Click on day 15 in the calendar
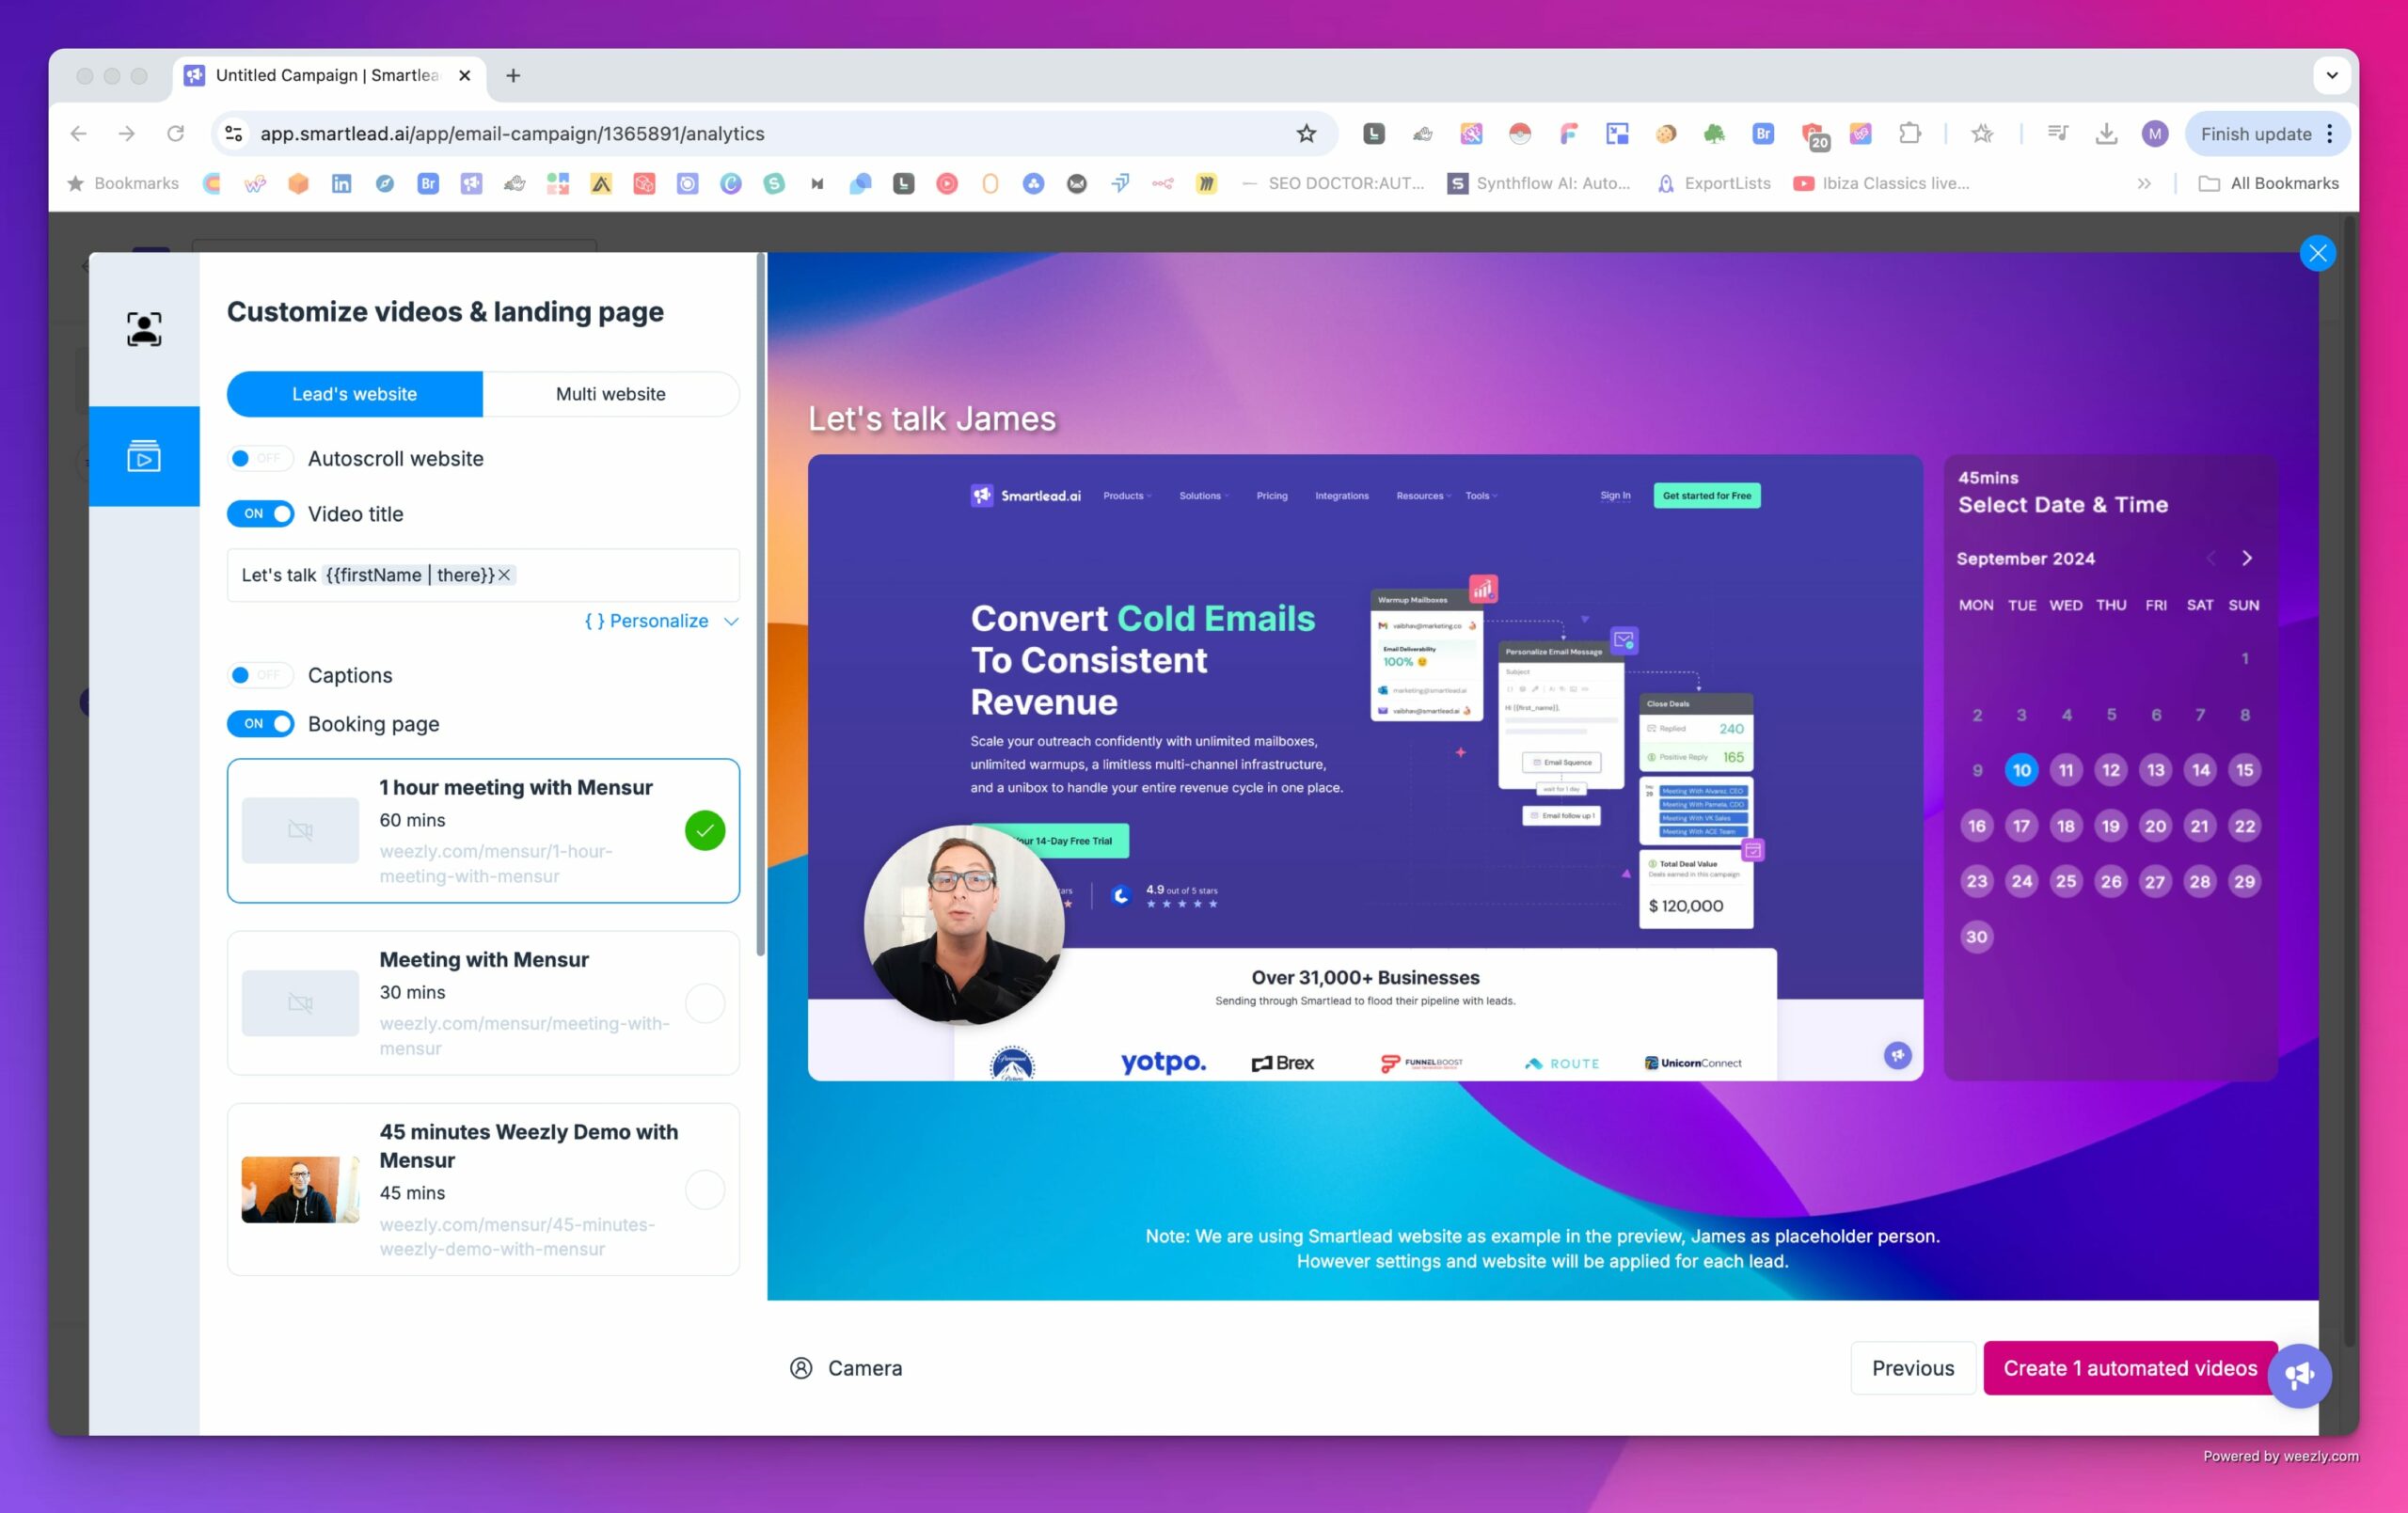The image size is (2408, 1513). tap(2244, 768)
